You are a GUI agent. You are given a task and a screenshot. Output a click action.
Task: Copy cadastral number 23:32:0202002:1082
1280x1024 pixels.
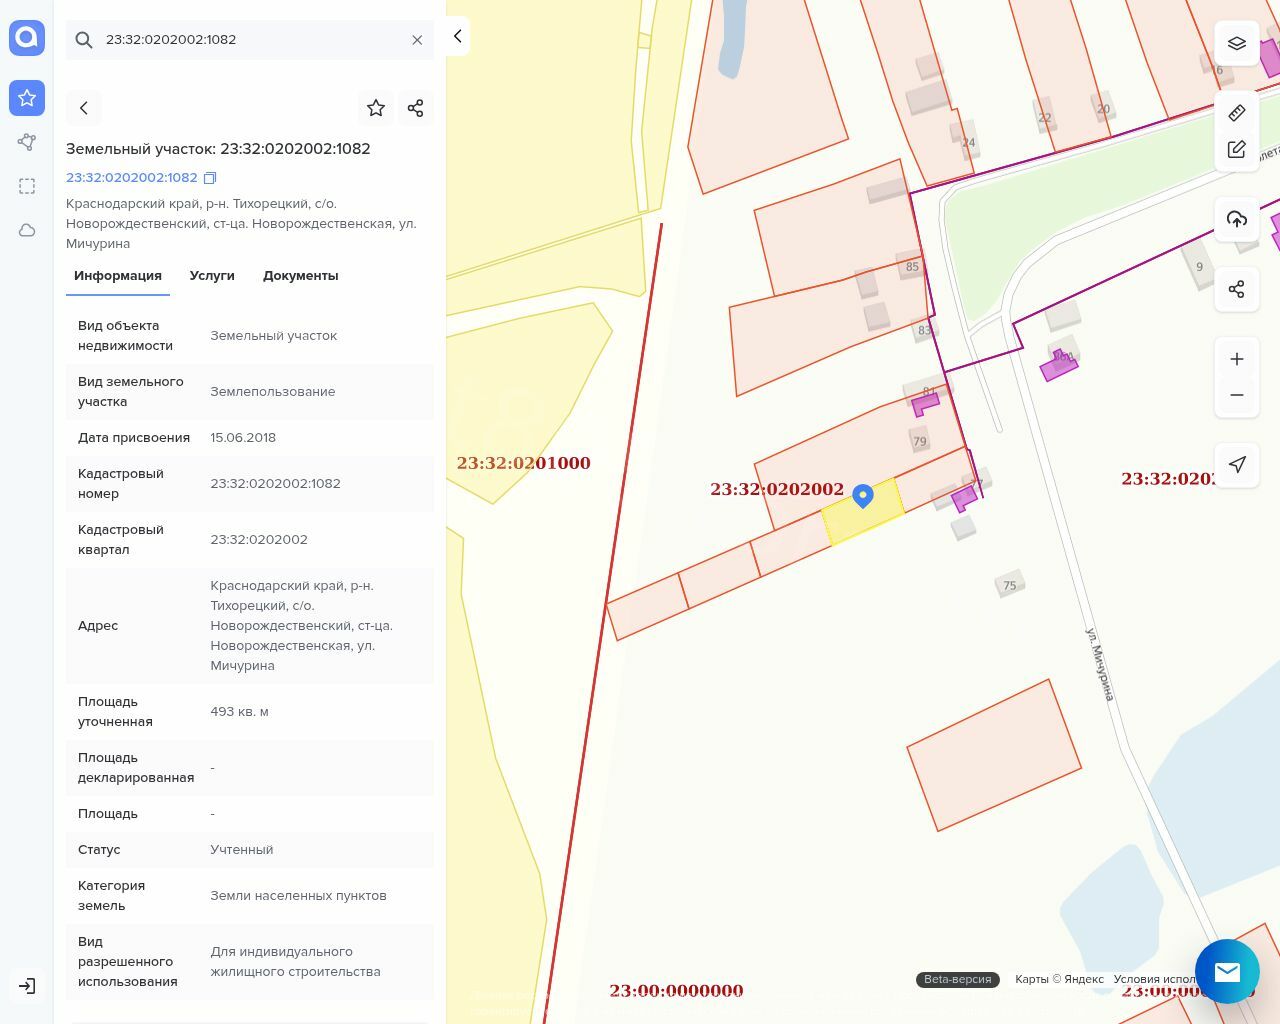(210, 178)
